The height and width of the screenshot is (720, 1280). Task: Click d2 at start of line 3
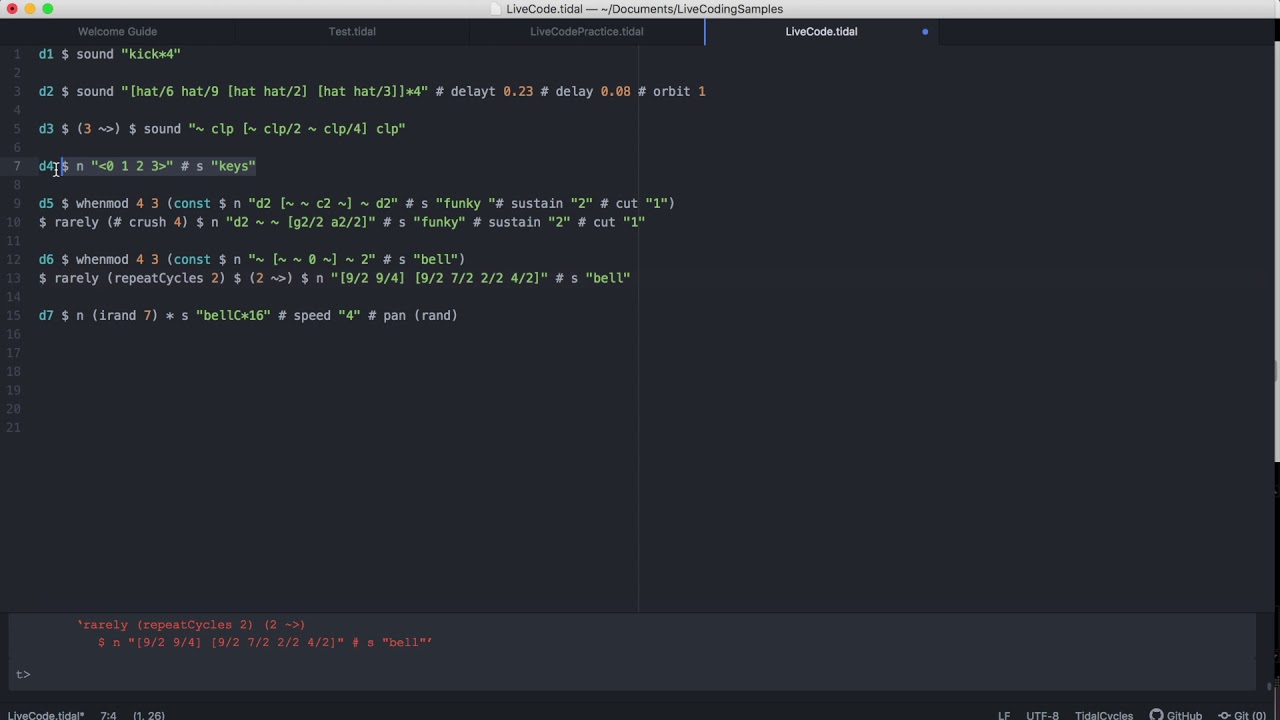(x=46, y=91)
